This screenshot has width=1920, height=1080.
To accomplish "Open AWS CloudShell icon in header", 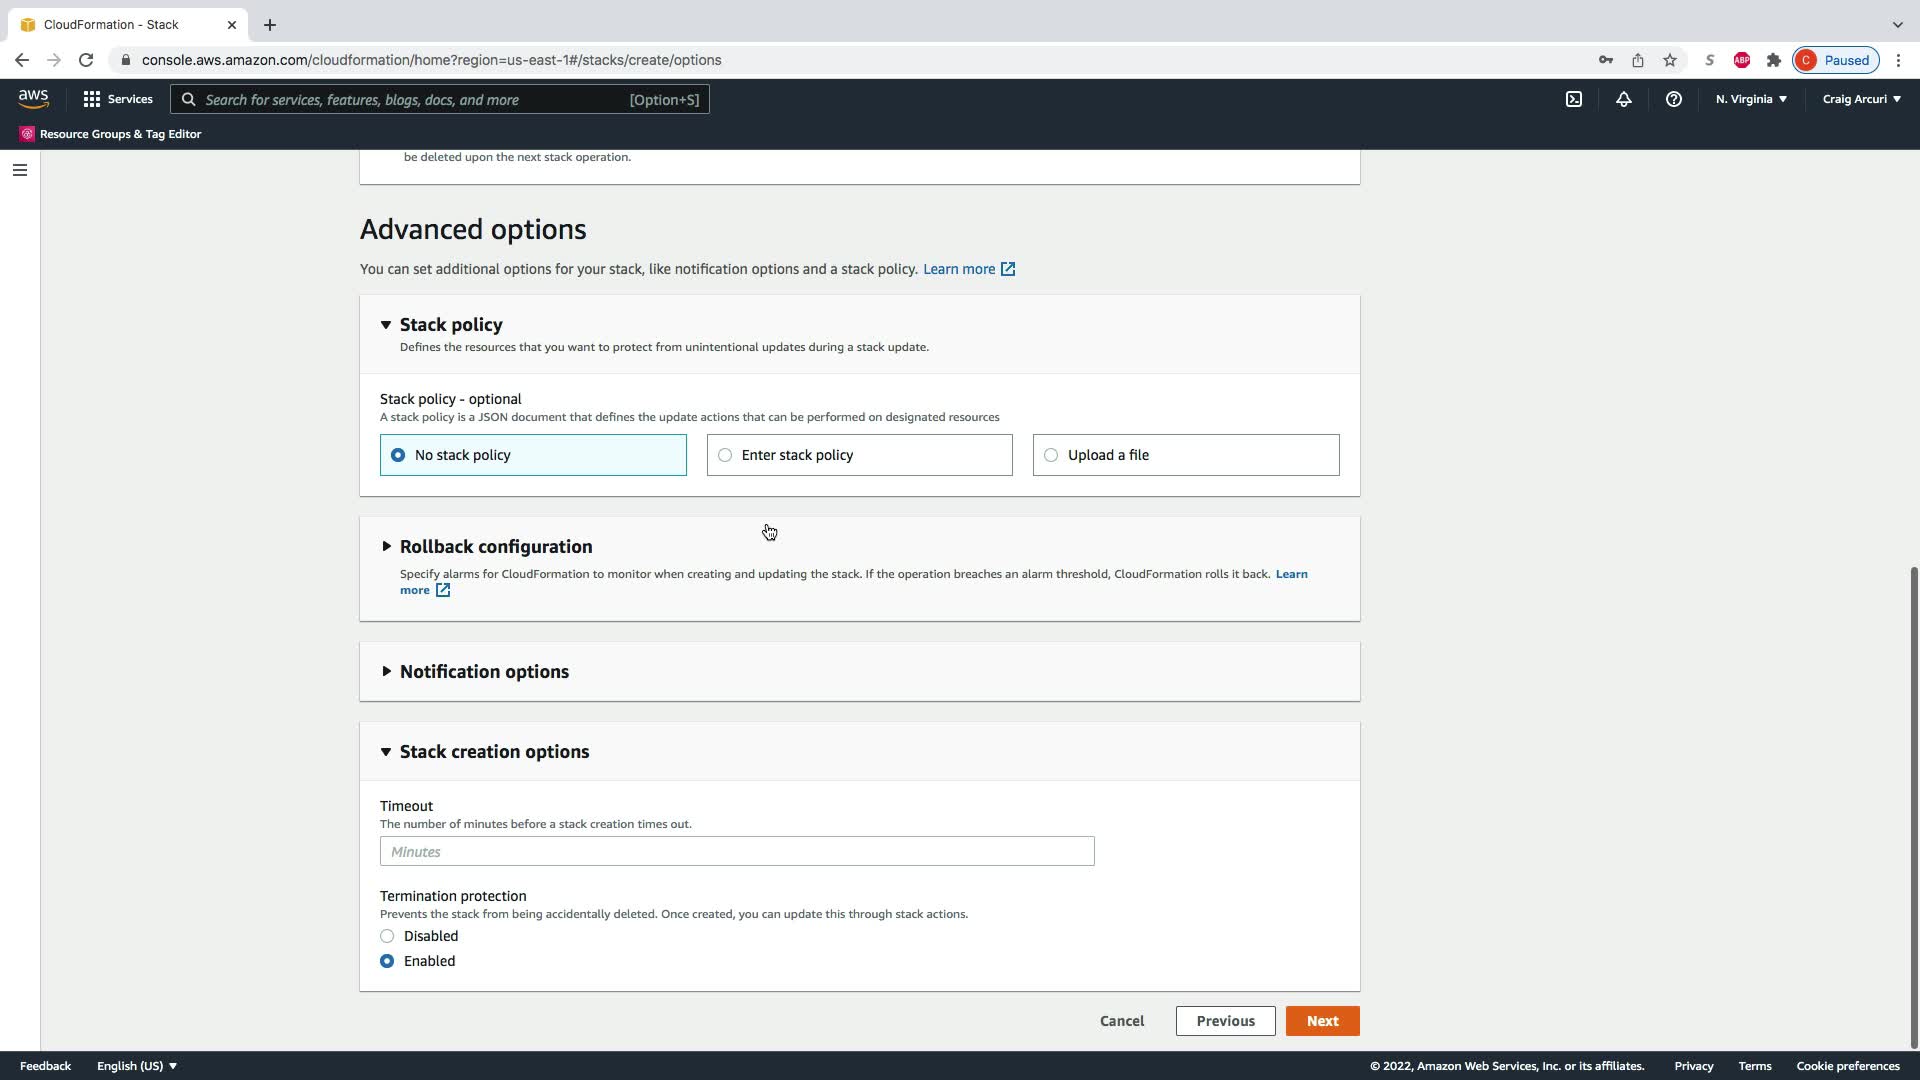I will click(x=1573, y=99).
